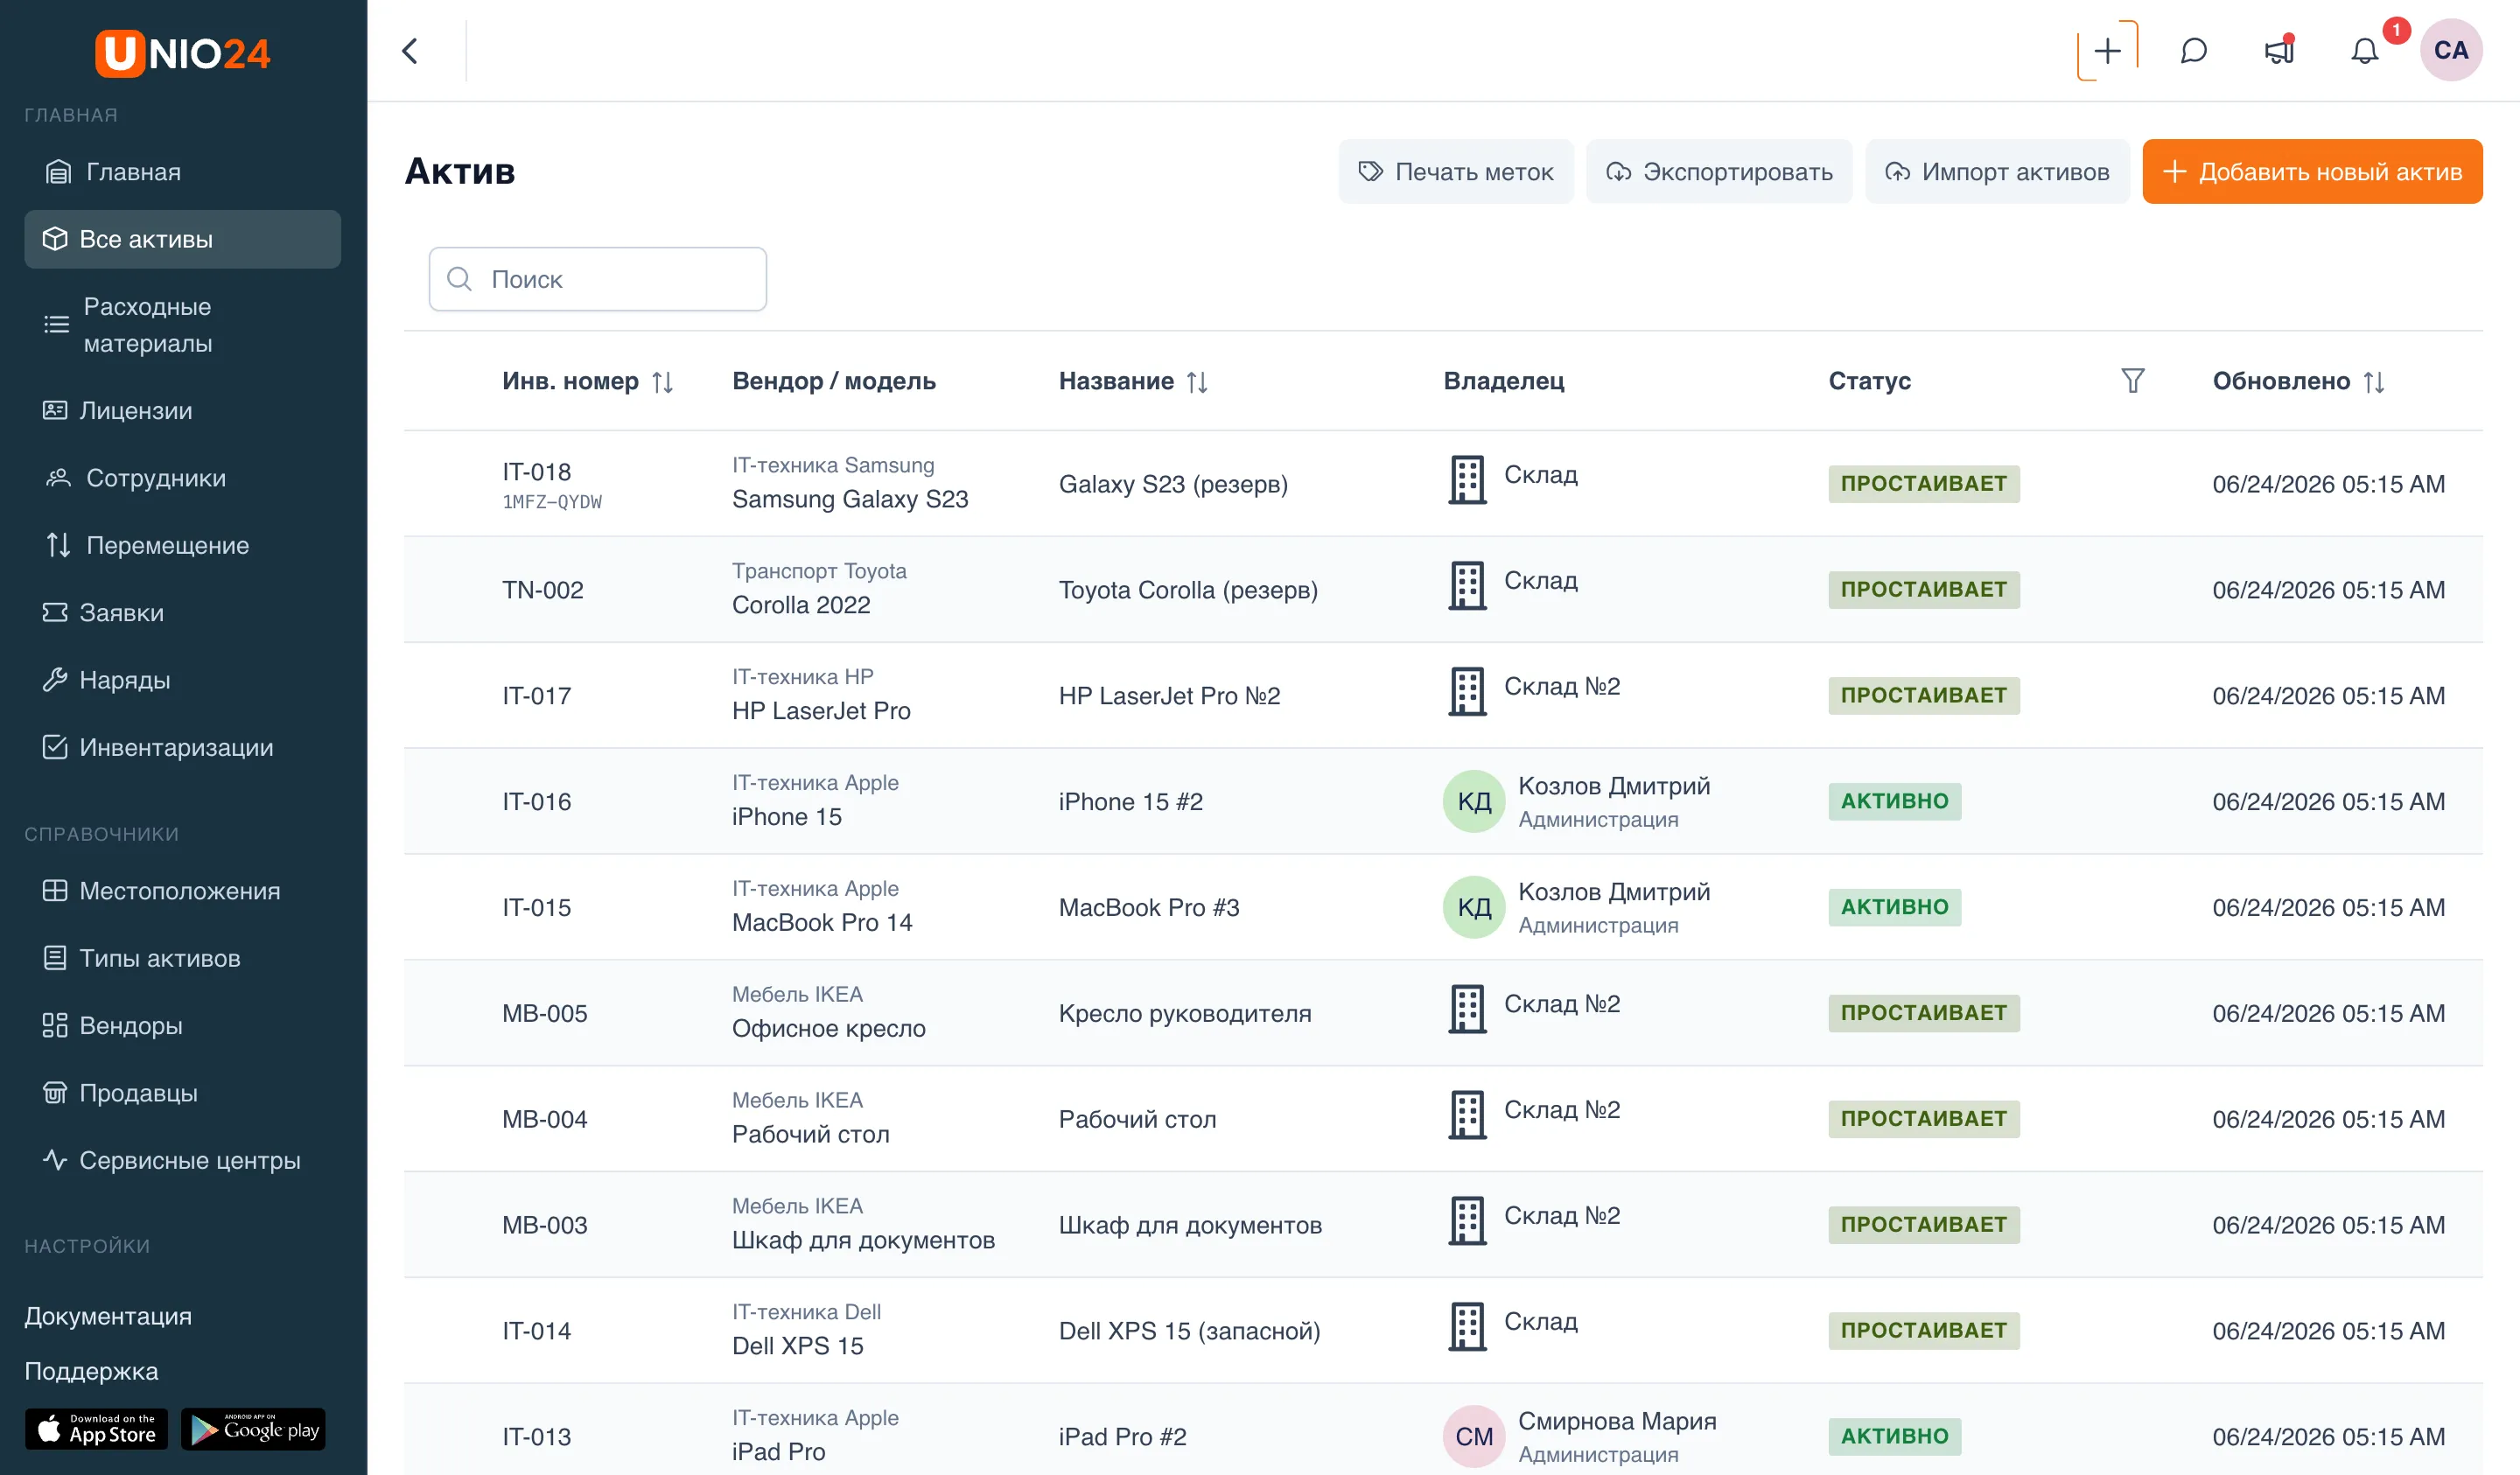The image size is (2520, 1475).
Task: Open the announcements megaphone icon
Action: (2279, 51)
